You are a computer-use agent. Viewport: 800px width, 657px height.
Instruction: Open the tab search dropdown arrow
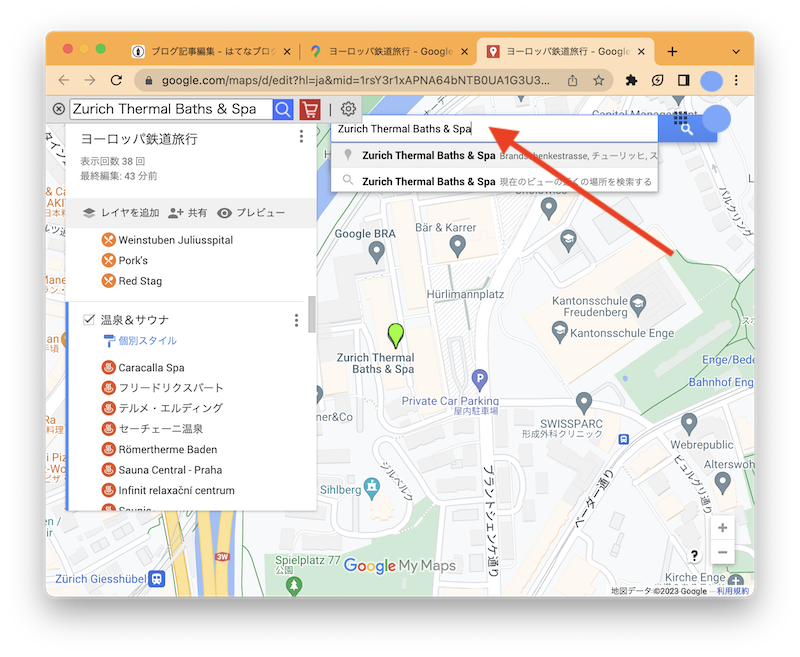click(736, 52)
